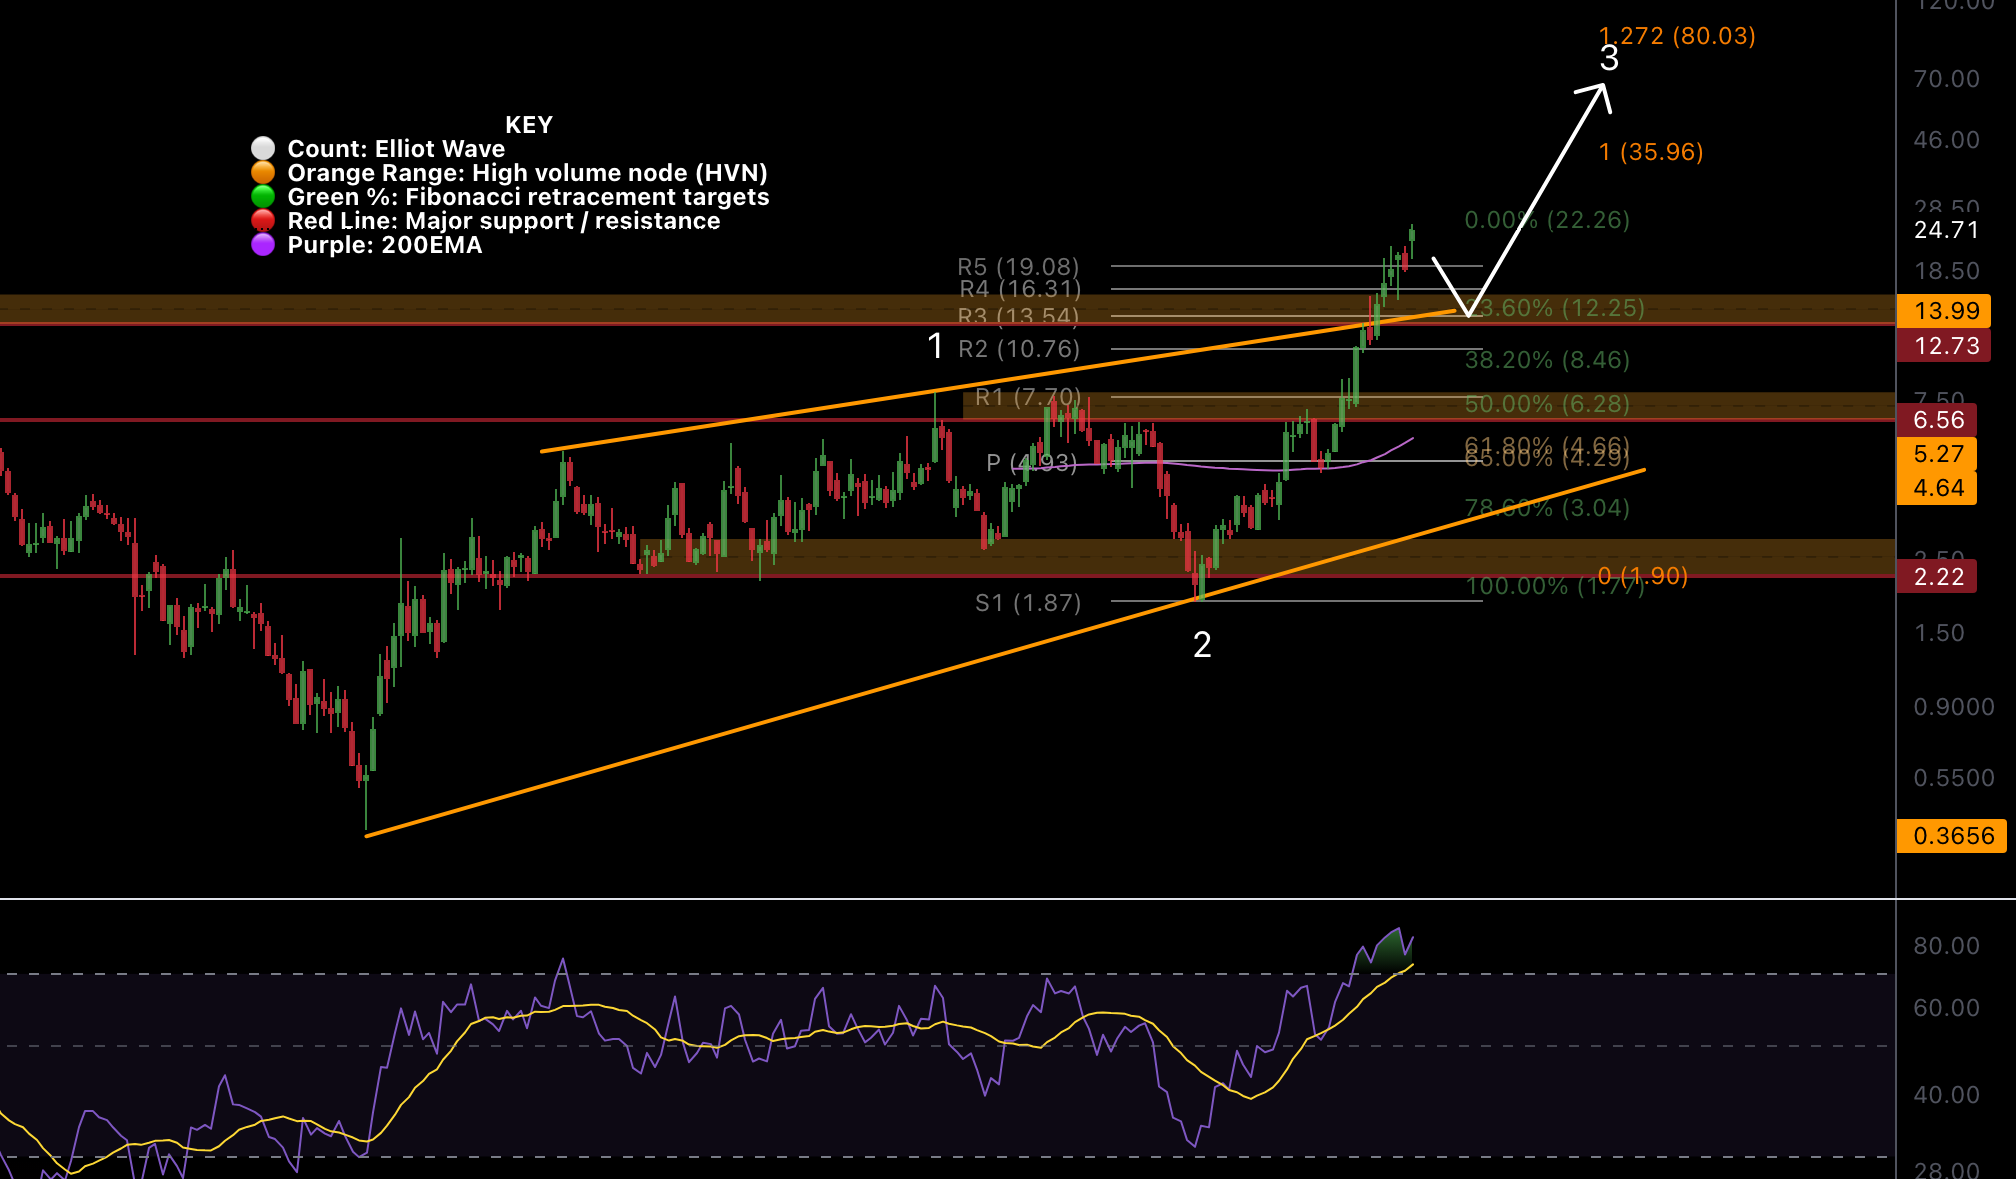
Task: Click the "1 (35.96)" target label
Action: [x=1650, y=152]
